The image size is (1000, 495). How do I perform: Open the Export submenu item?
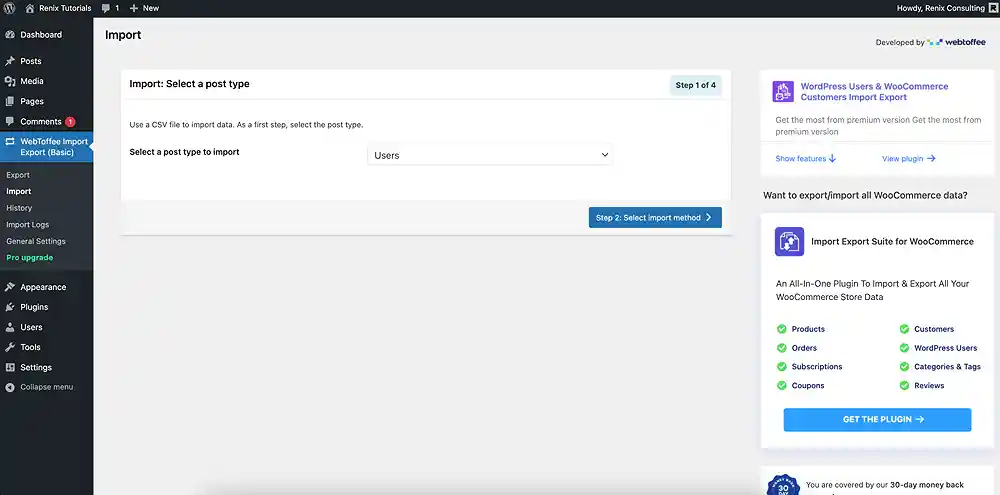coord(18,175)
